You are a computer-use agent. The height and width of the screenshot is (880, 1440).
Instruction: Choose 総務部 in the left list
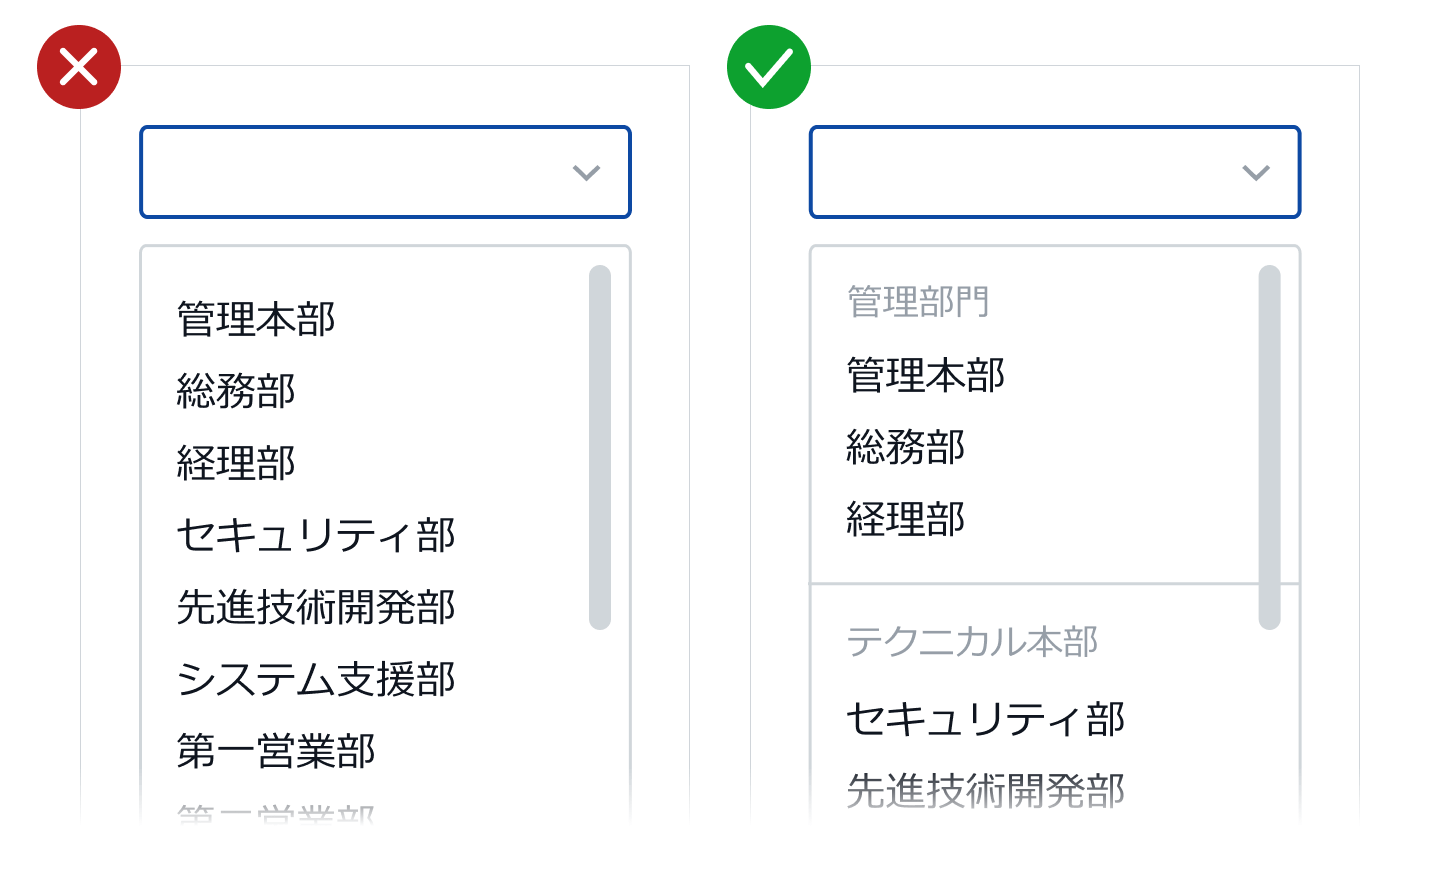[x=236, y=391]
